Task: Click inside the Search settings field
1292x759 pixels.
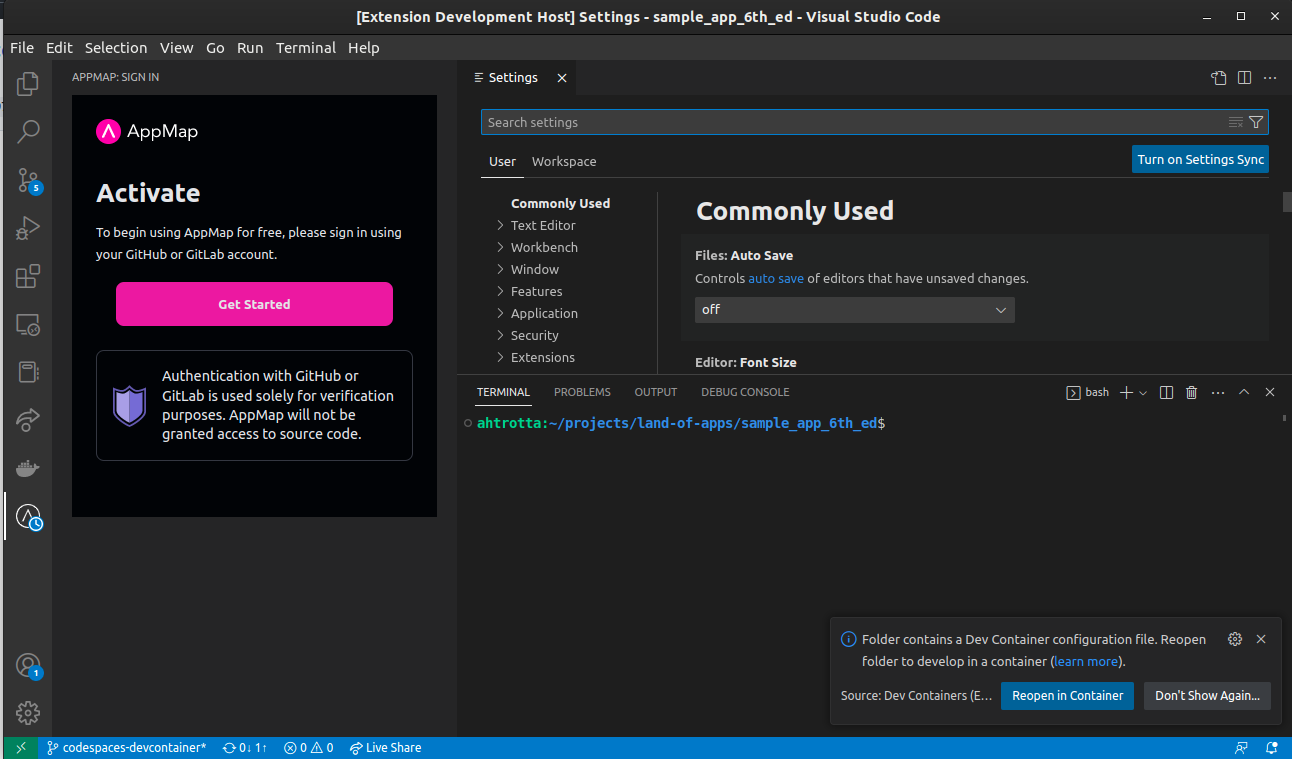Action: tap(860, 121)
